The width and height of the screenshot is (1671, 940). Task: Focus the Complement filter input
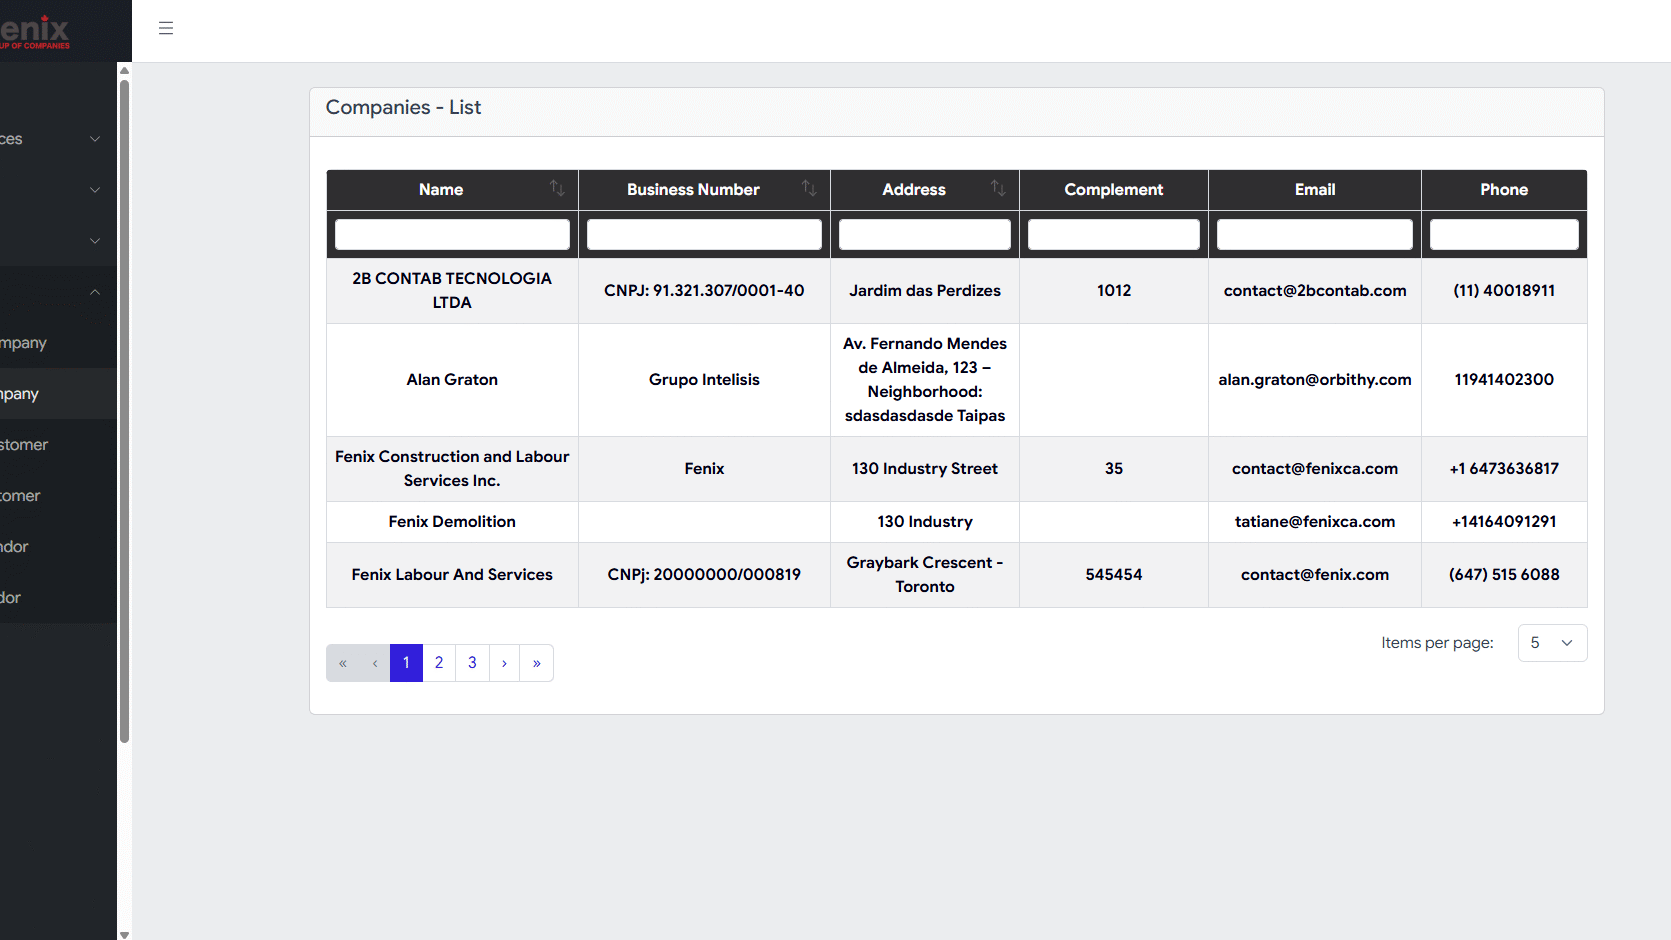[1114, 234]
